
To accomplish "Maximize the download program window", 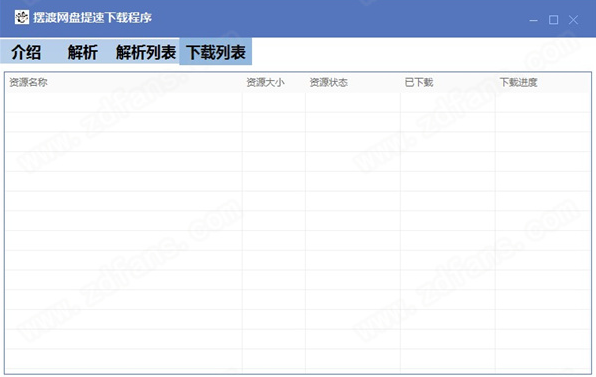I will point(553,20).
